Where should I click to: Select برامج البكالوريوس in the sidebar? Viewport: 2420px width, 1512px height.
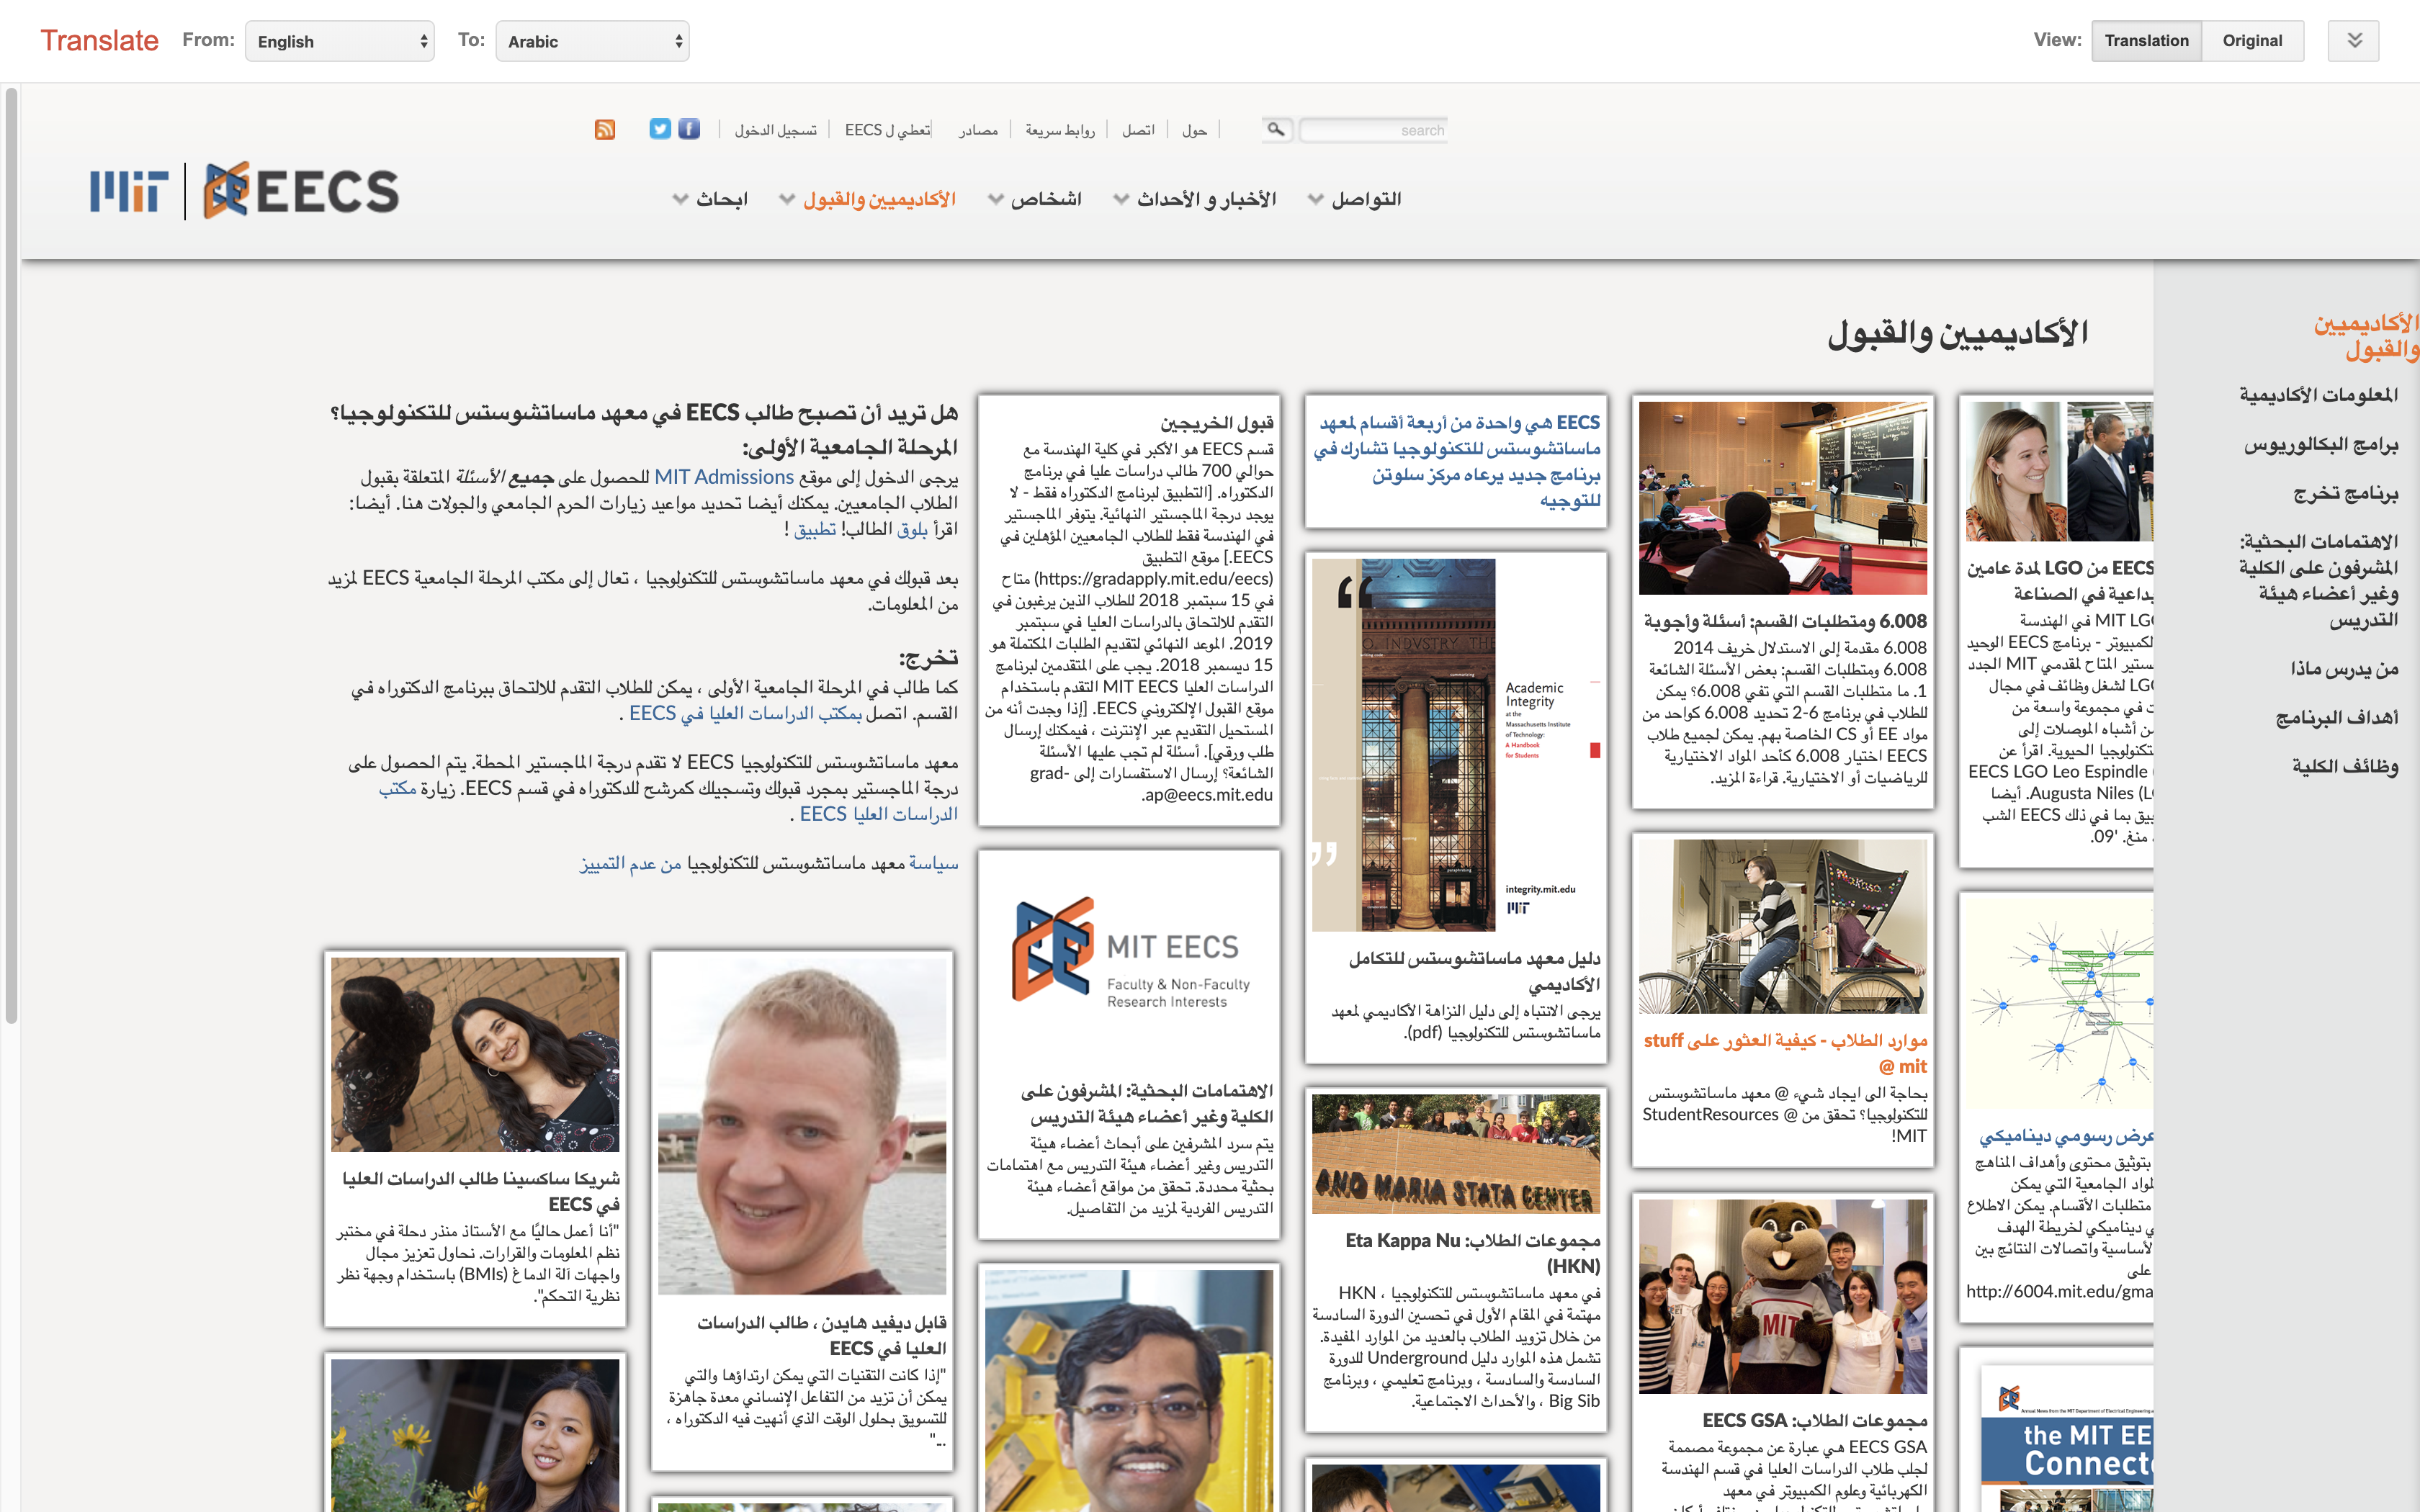coord(2320,445)
